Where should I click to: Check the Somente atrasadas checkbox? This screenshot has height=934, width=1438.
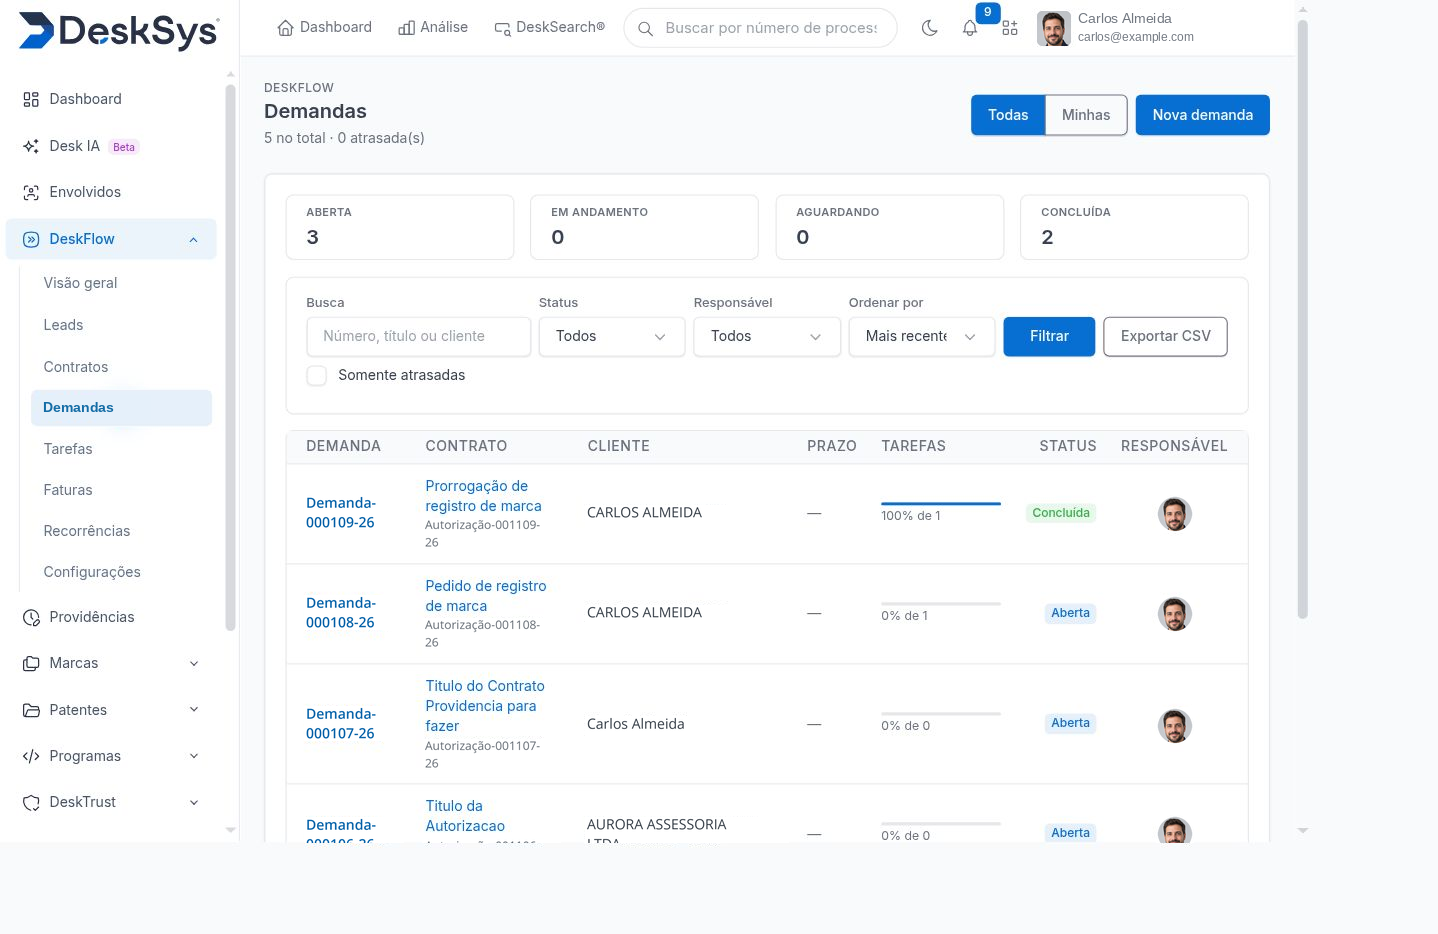317,375
